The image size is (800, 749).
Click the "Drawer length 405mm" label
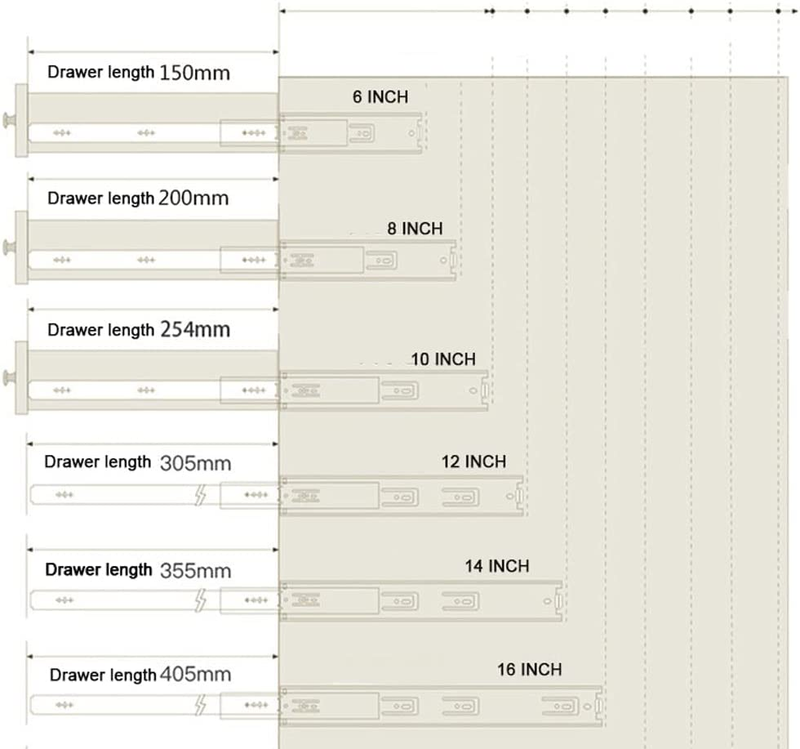click(x=140, y=675)
